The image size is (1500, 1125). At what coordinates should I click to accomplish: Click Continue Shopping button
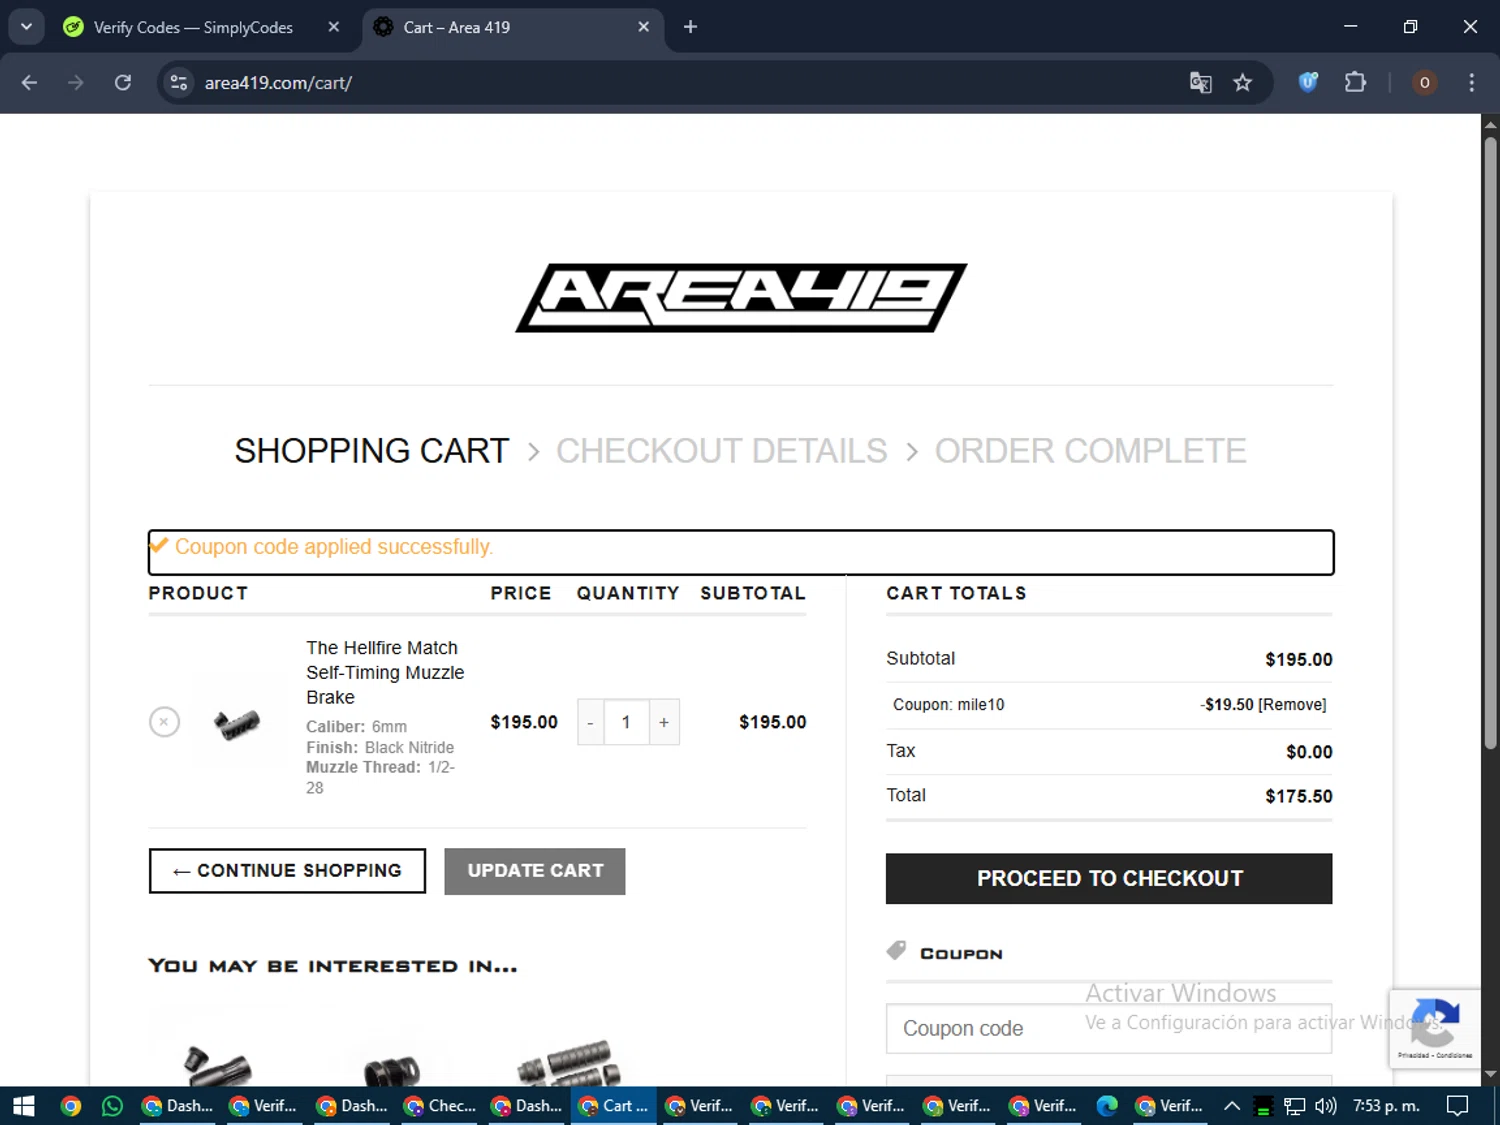point(287,871)
